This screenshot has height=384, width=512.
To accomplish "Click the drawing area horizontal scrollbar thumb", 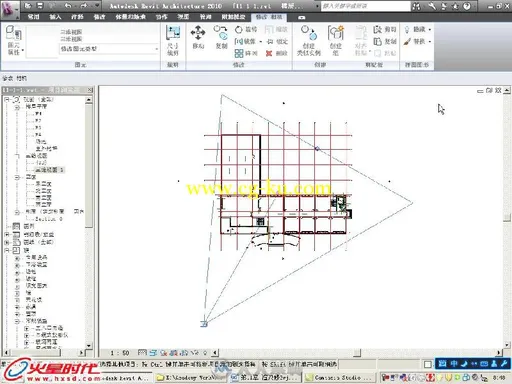I will (357, 353).
